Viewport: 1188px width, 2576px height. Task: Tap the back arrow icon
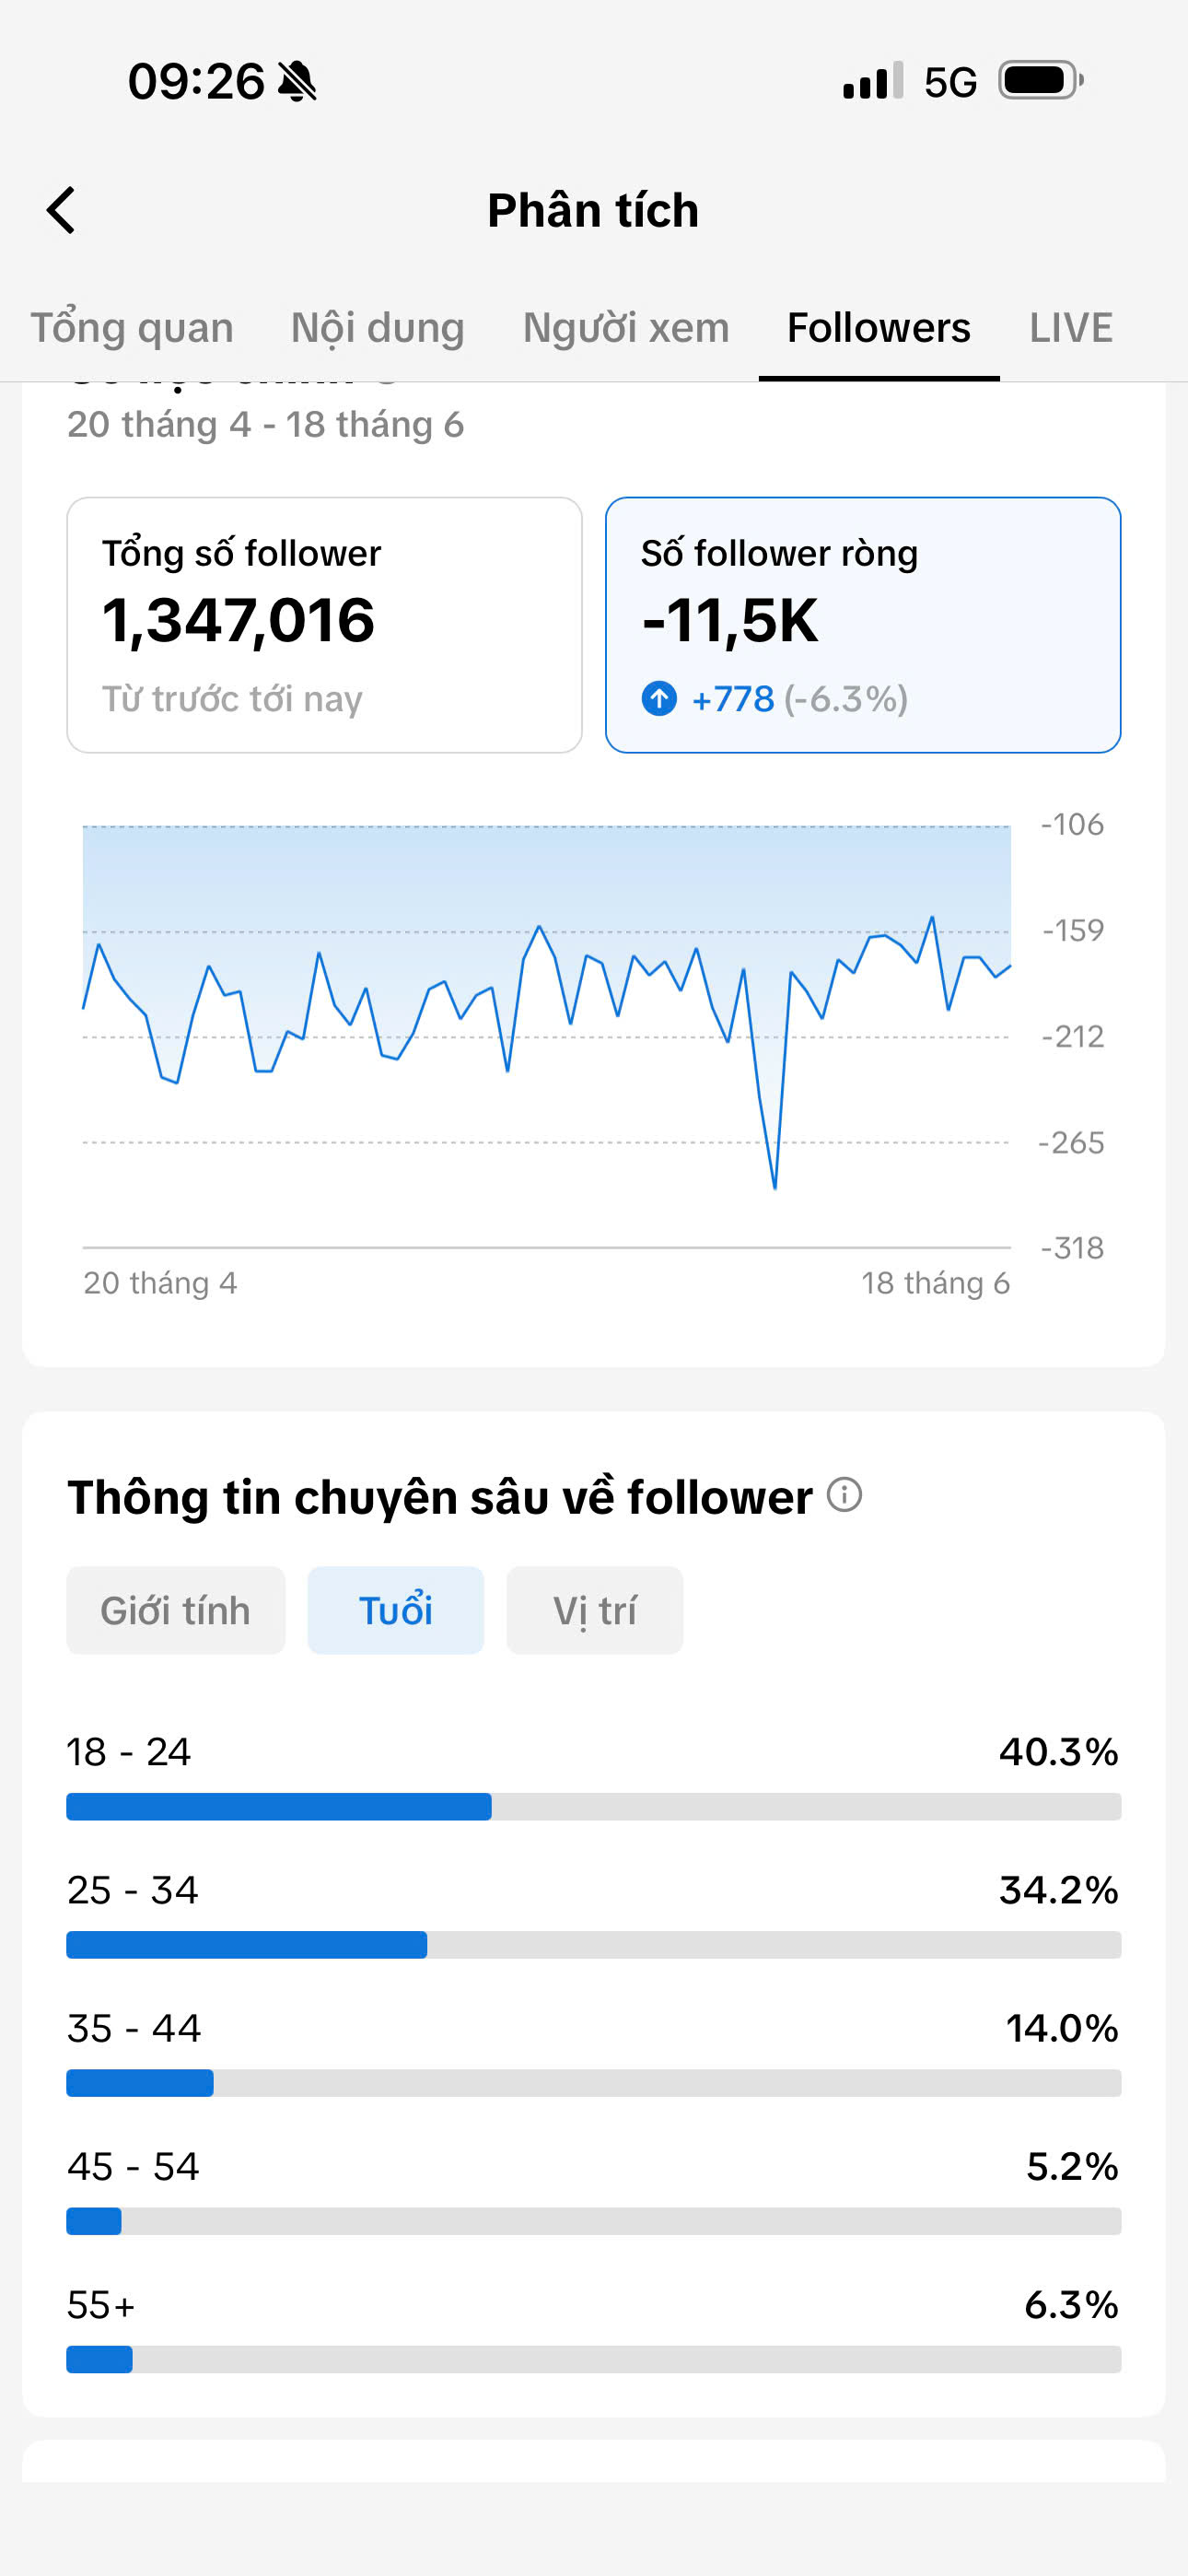point(61,210)
